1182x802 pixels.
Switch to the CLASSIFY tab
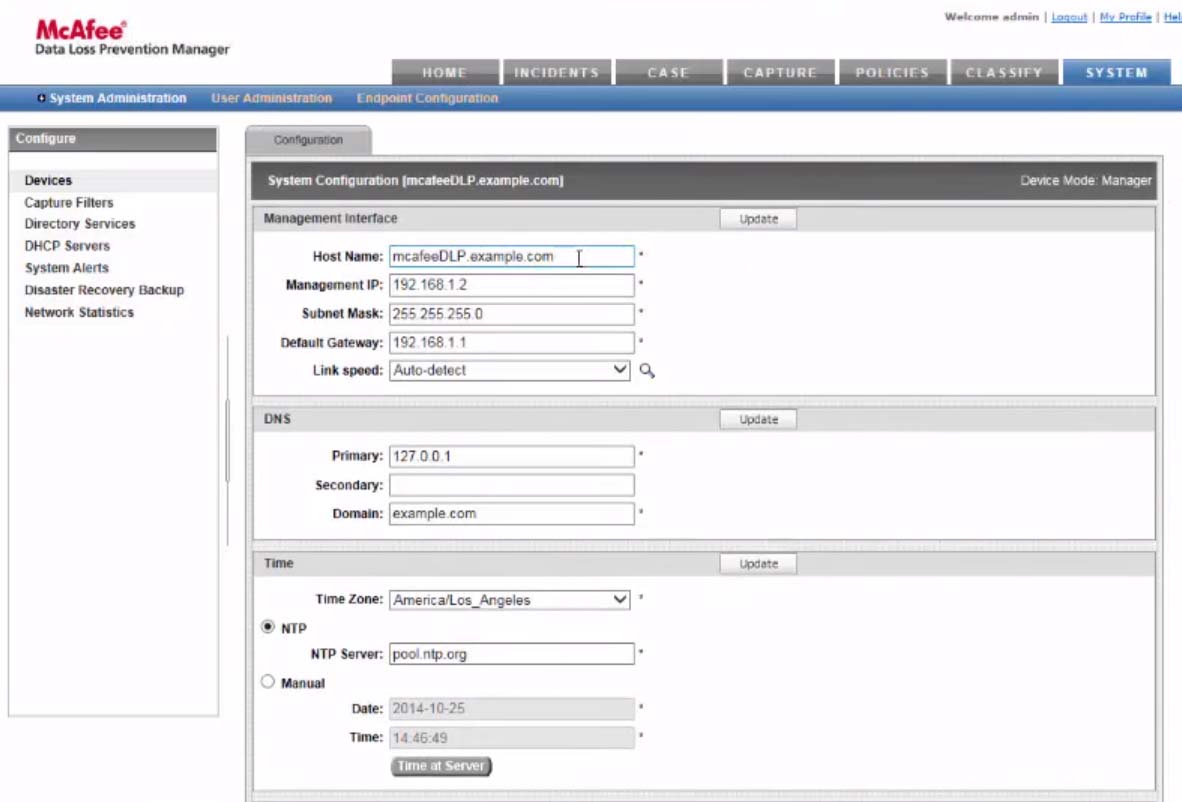point(1004,72)
